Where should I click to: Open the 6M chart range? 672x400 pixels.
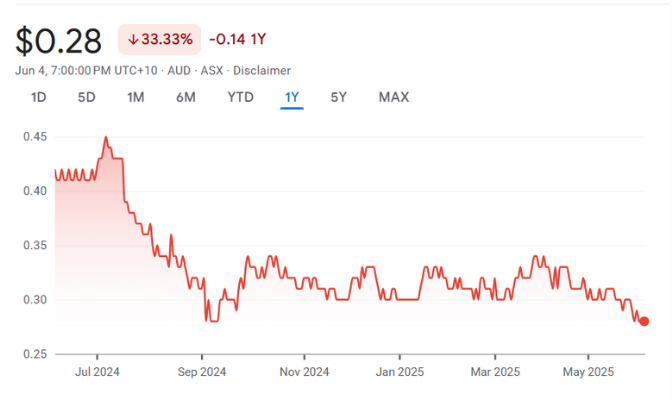(186, 97)
